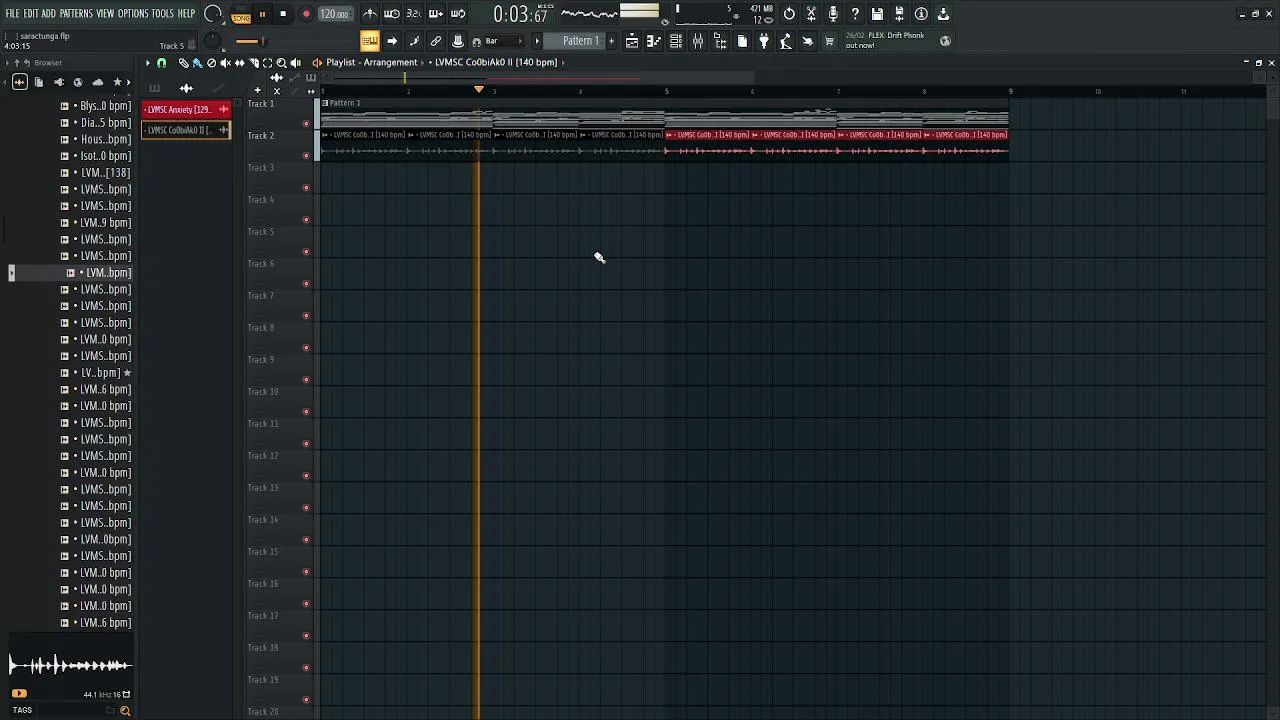Open the PATTERNS menu

click(76, 14)
